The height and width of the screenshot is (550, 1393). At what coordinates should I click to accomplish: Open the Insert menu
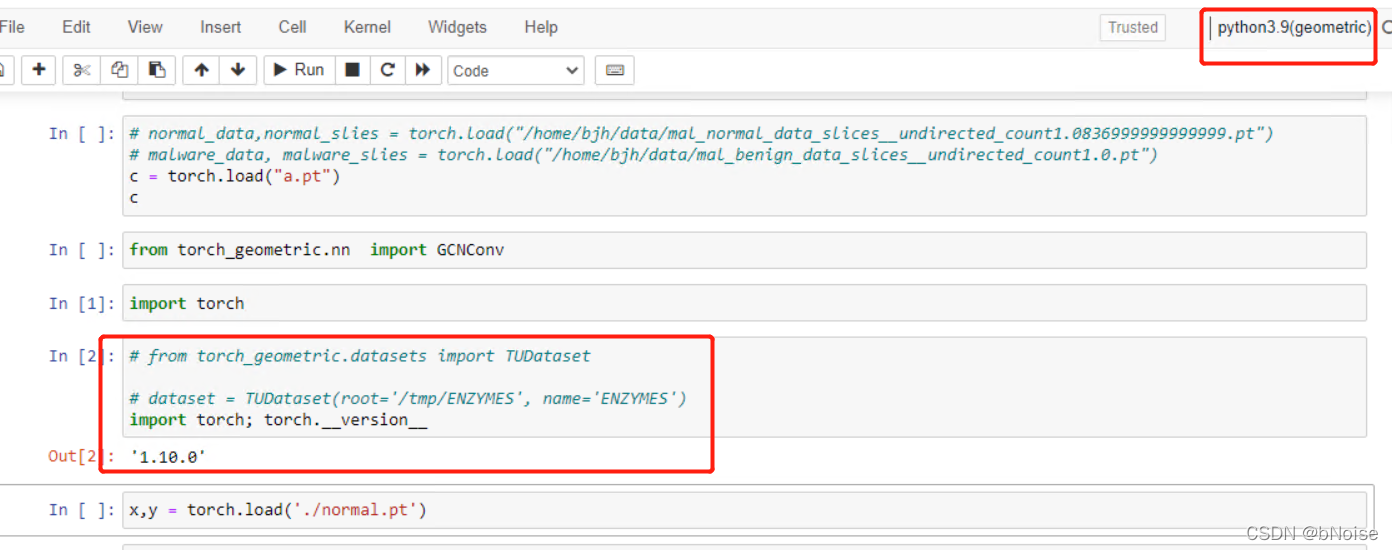[220, 27]
